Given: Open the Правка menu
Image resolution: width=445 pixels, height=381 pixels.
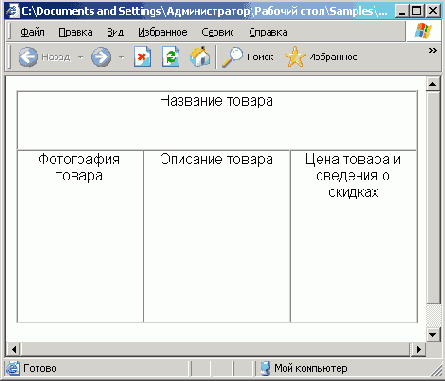Looking at the screenshot, I should pos(76,32).
